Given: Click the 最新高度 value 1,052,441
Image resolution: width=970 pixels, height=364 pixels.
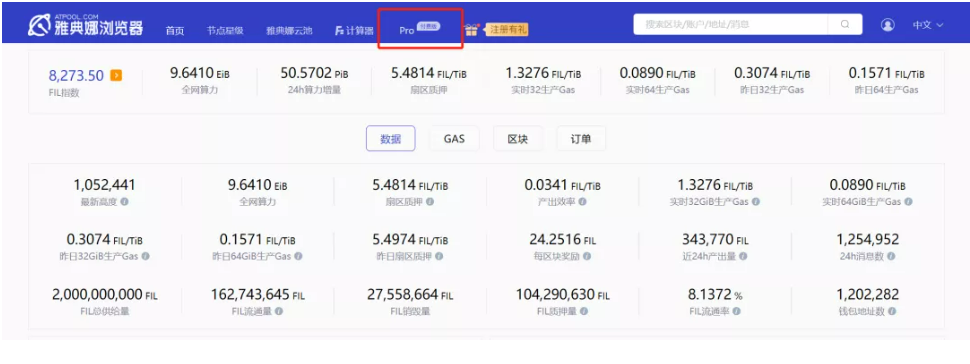Looking at the screenshot, I should (x=104, y=185).
